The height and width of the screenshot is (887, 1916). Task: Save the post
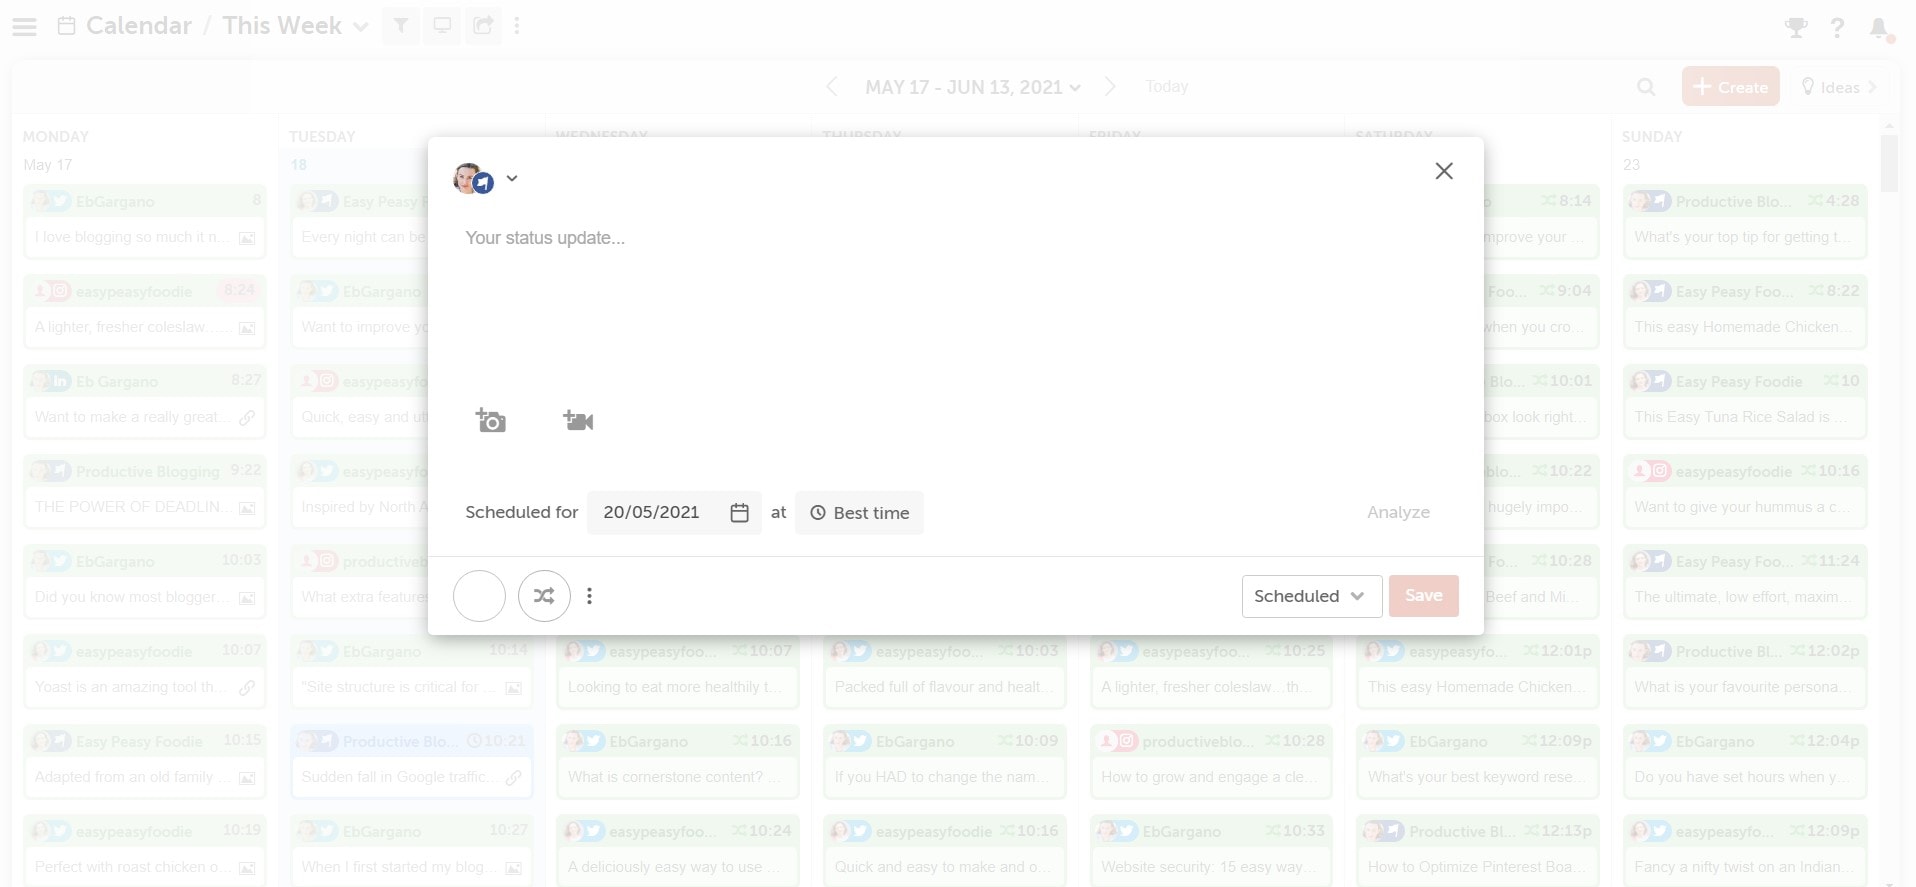1423,596
